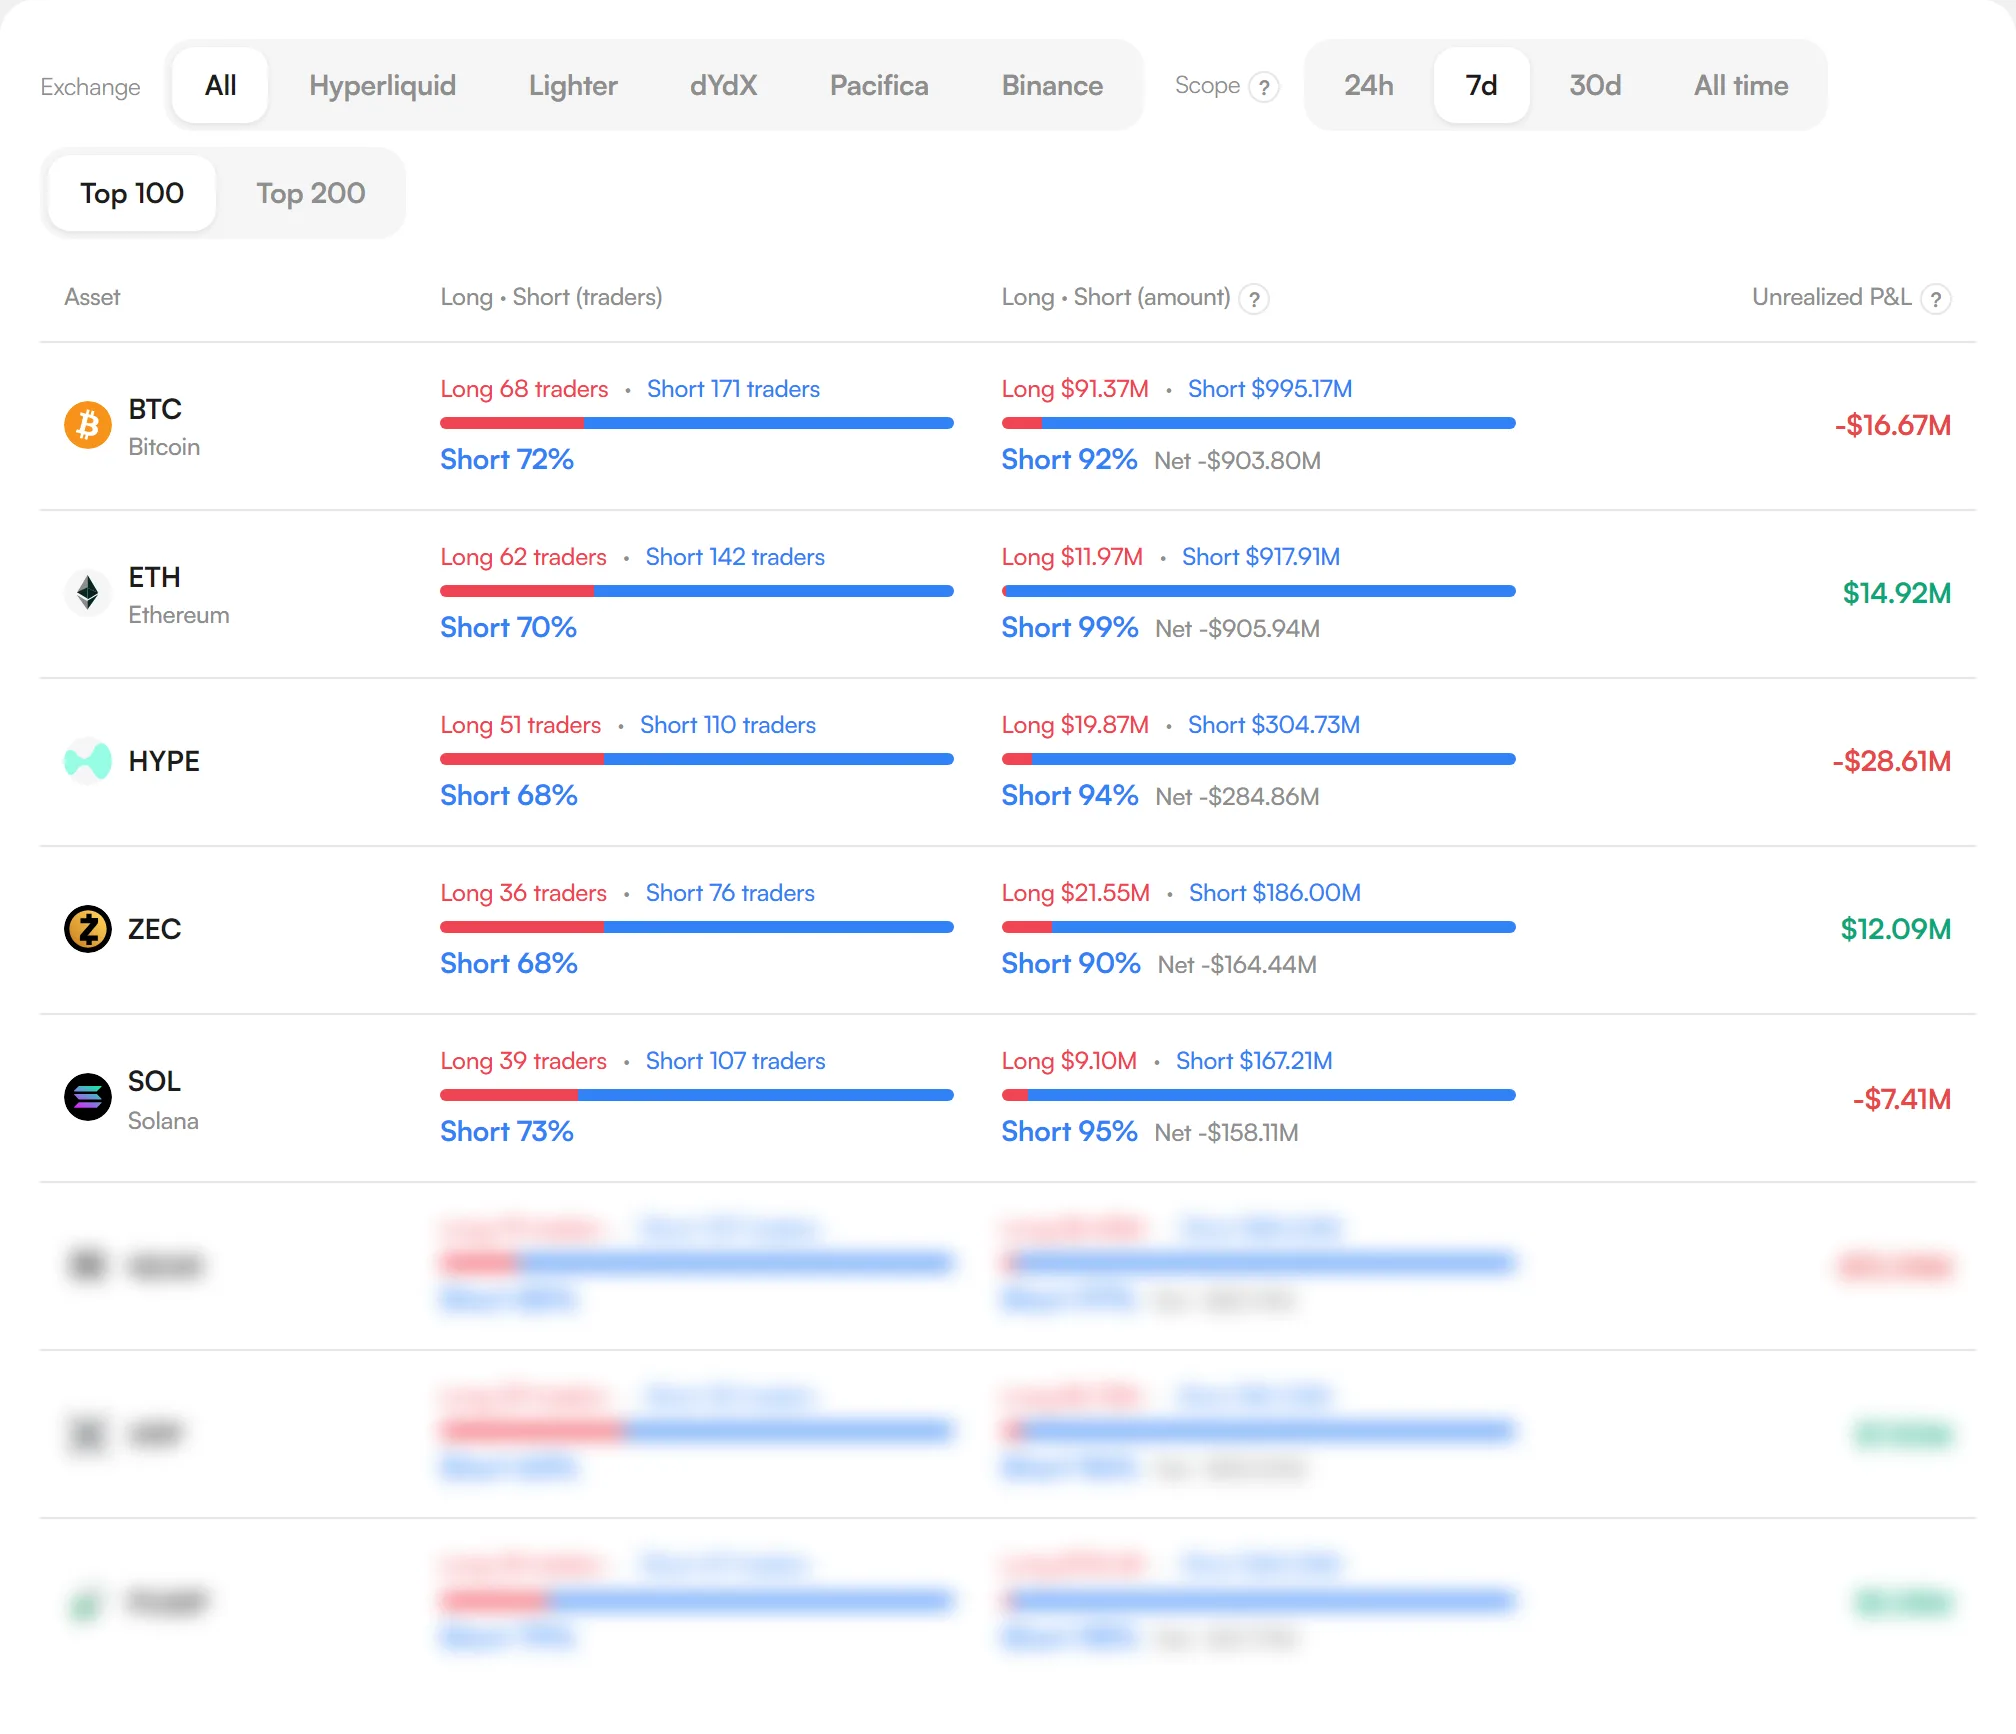This screenshot has width=2016, height=1734.
Task: Select the Top 100 toggle
Action: 132,193
